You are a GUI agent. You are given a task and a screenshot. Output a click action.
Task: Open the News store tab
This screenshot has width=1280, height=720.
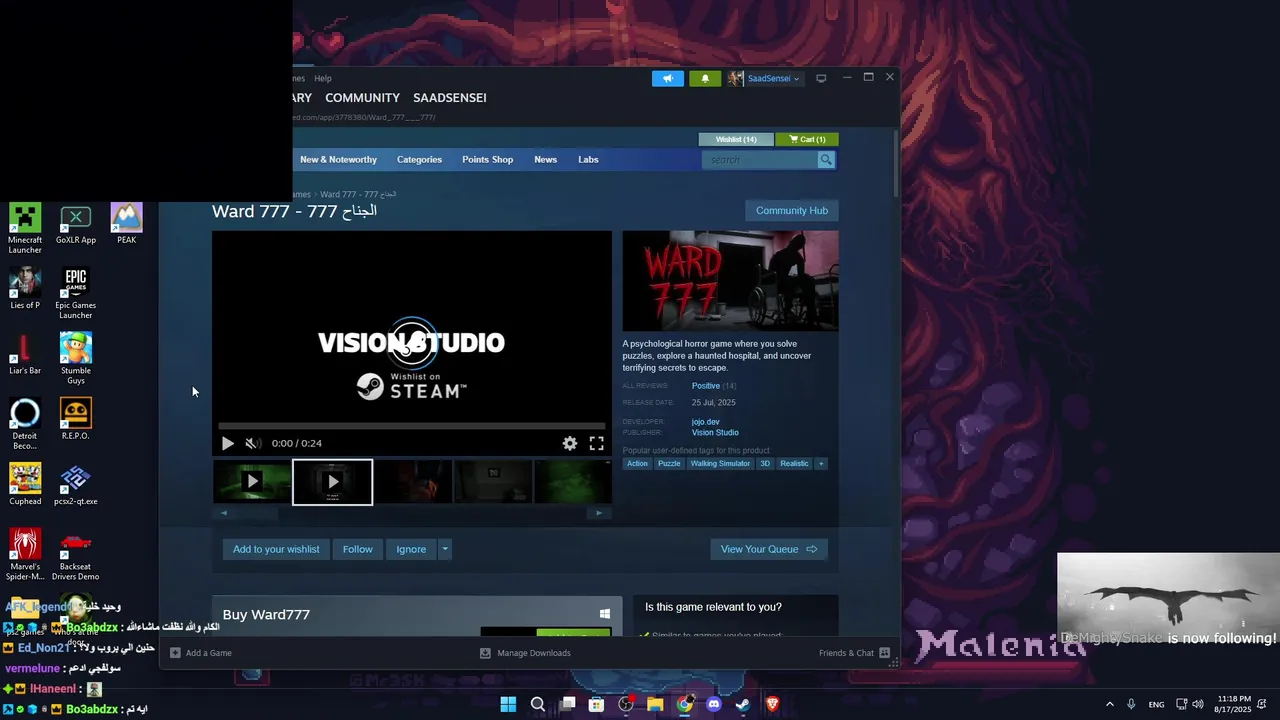pos(545,160)
